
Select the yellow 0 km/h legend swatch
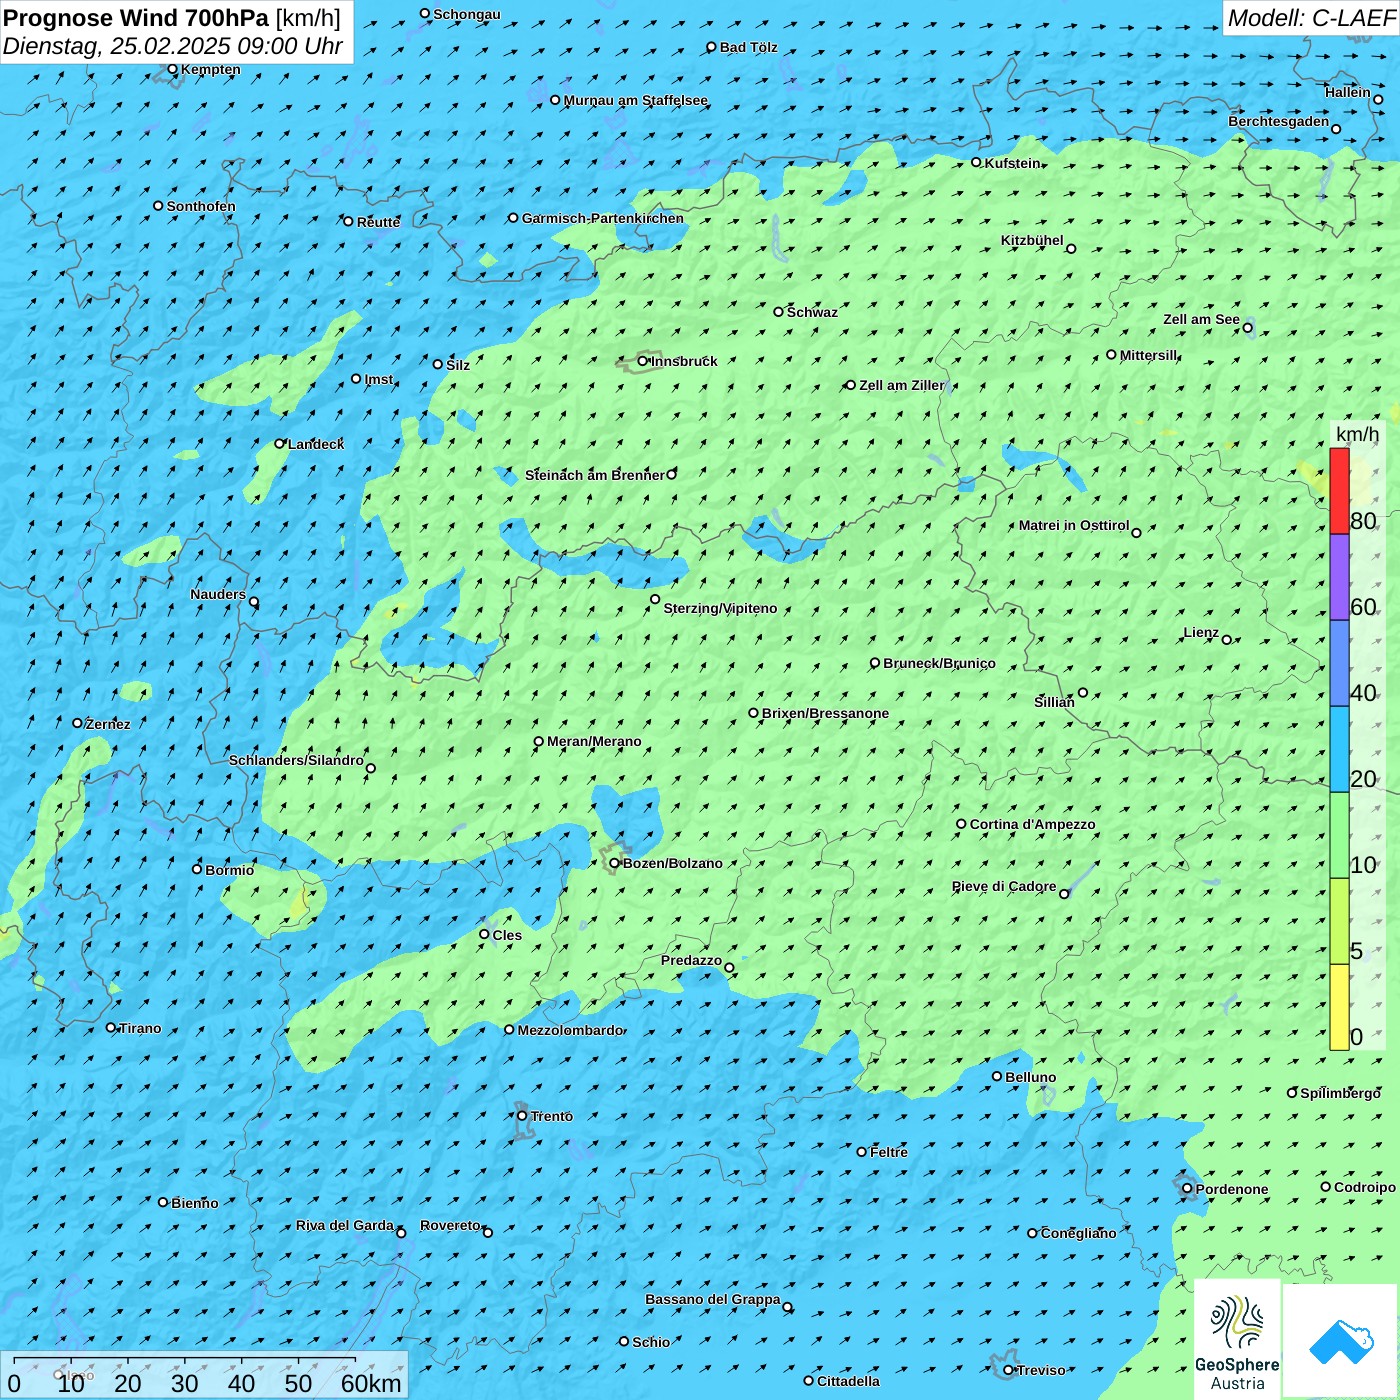click(x=1339, y=1007)
